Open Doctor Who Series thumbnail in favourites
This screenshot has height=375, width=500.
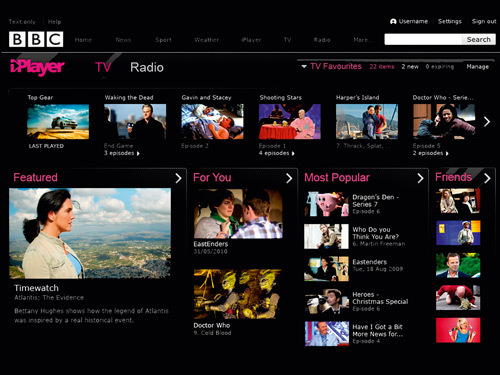tap(444, 122)
